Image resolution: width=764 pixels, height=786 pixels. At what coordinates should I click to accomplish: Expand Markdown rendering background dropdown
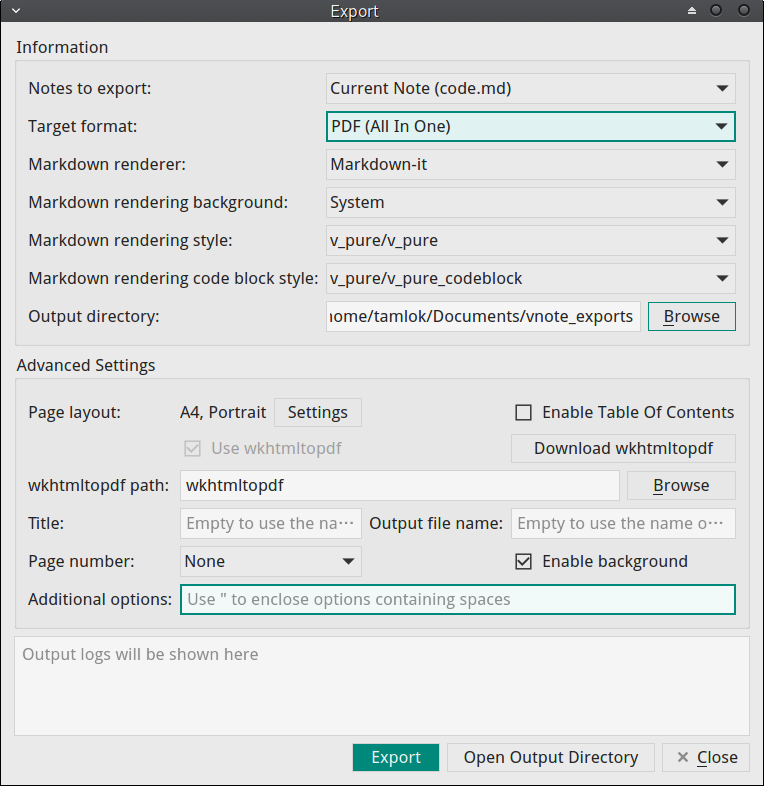coord(530,203)
